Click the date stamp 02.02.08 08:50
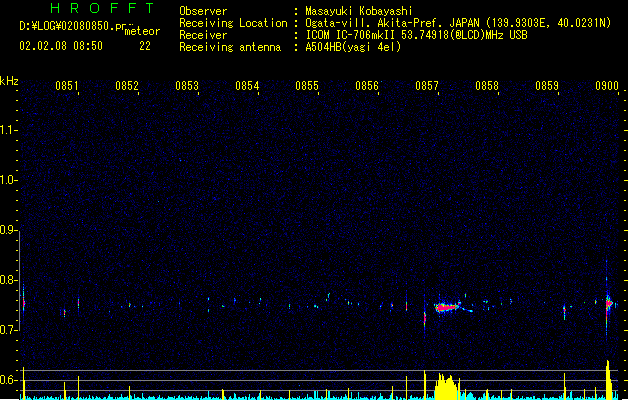Image resolution: width=629 pixels, height=400 pixels. [61, 46]
